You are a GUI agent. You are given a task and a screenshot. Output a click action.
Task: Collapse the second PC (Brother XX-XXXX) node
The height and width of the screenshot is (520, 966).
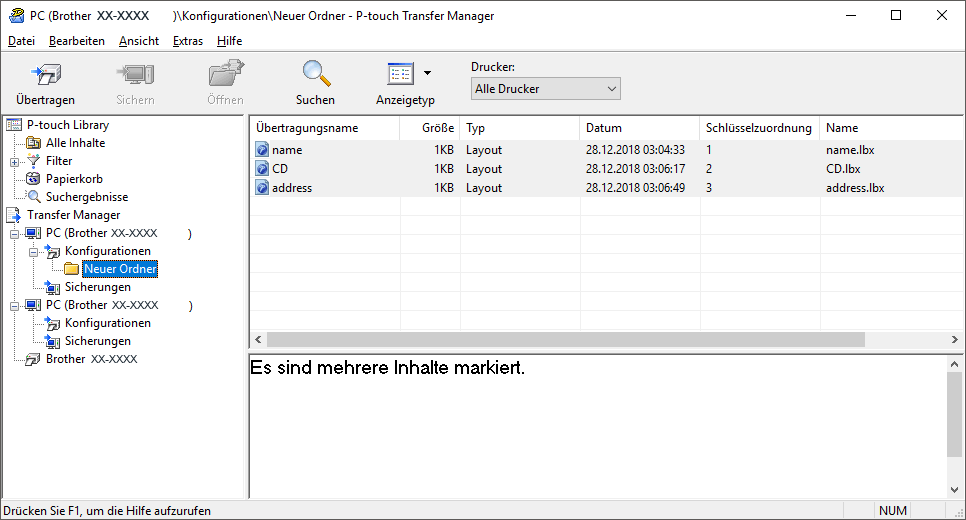[x=14, y=306]
